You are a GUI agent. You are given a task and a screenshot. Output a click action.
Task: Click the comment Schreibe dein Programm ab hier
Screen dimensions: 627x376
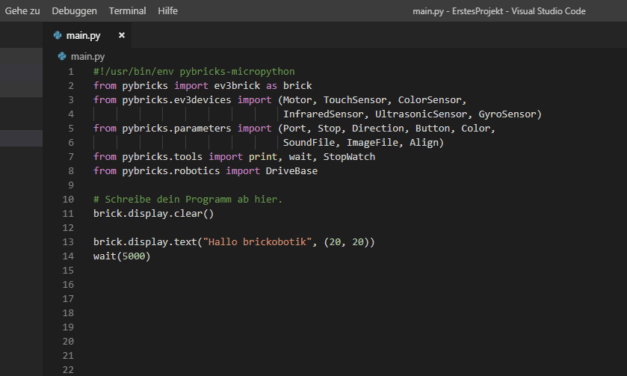click(x=188, y=200)
